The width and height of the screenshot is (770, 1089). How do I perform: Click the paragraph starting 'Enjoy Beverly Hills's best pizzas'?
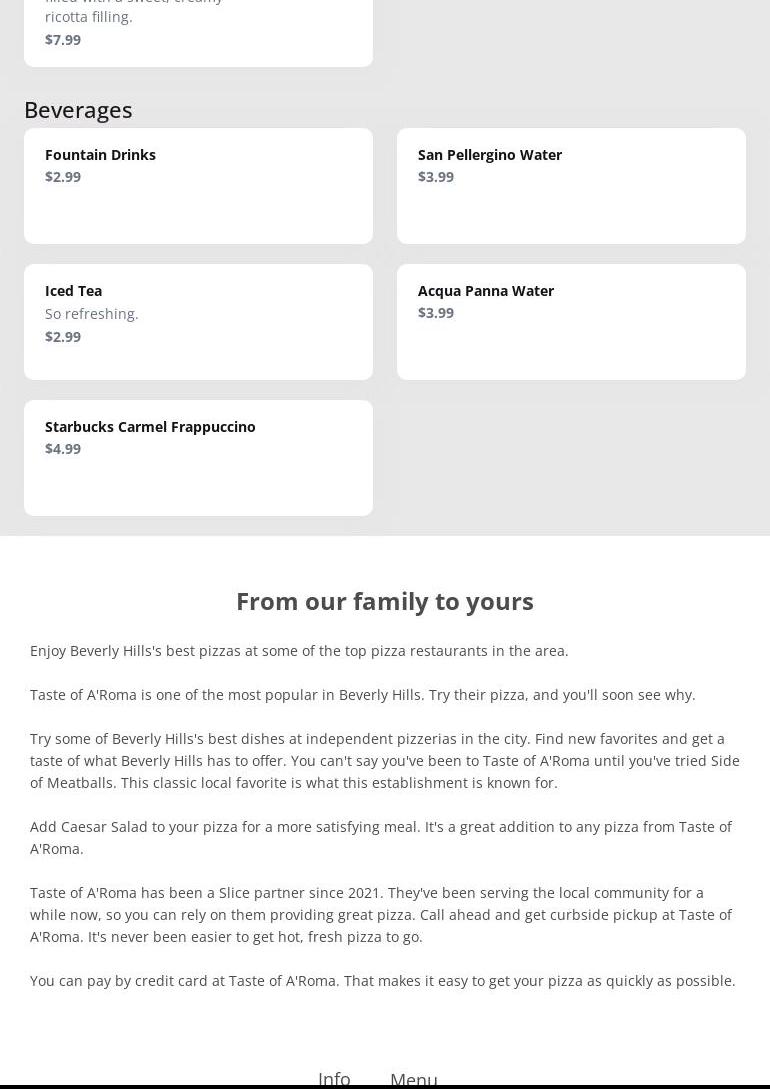(299, 650)
